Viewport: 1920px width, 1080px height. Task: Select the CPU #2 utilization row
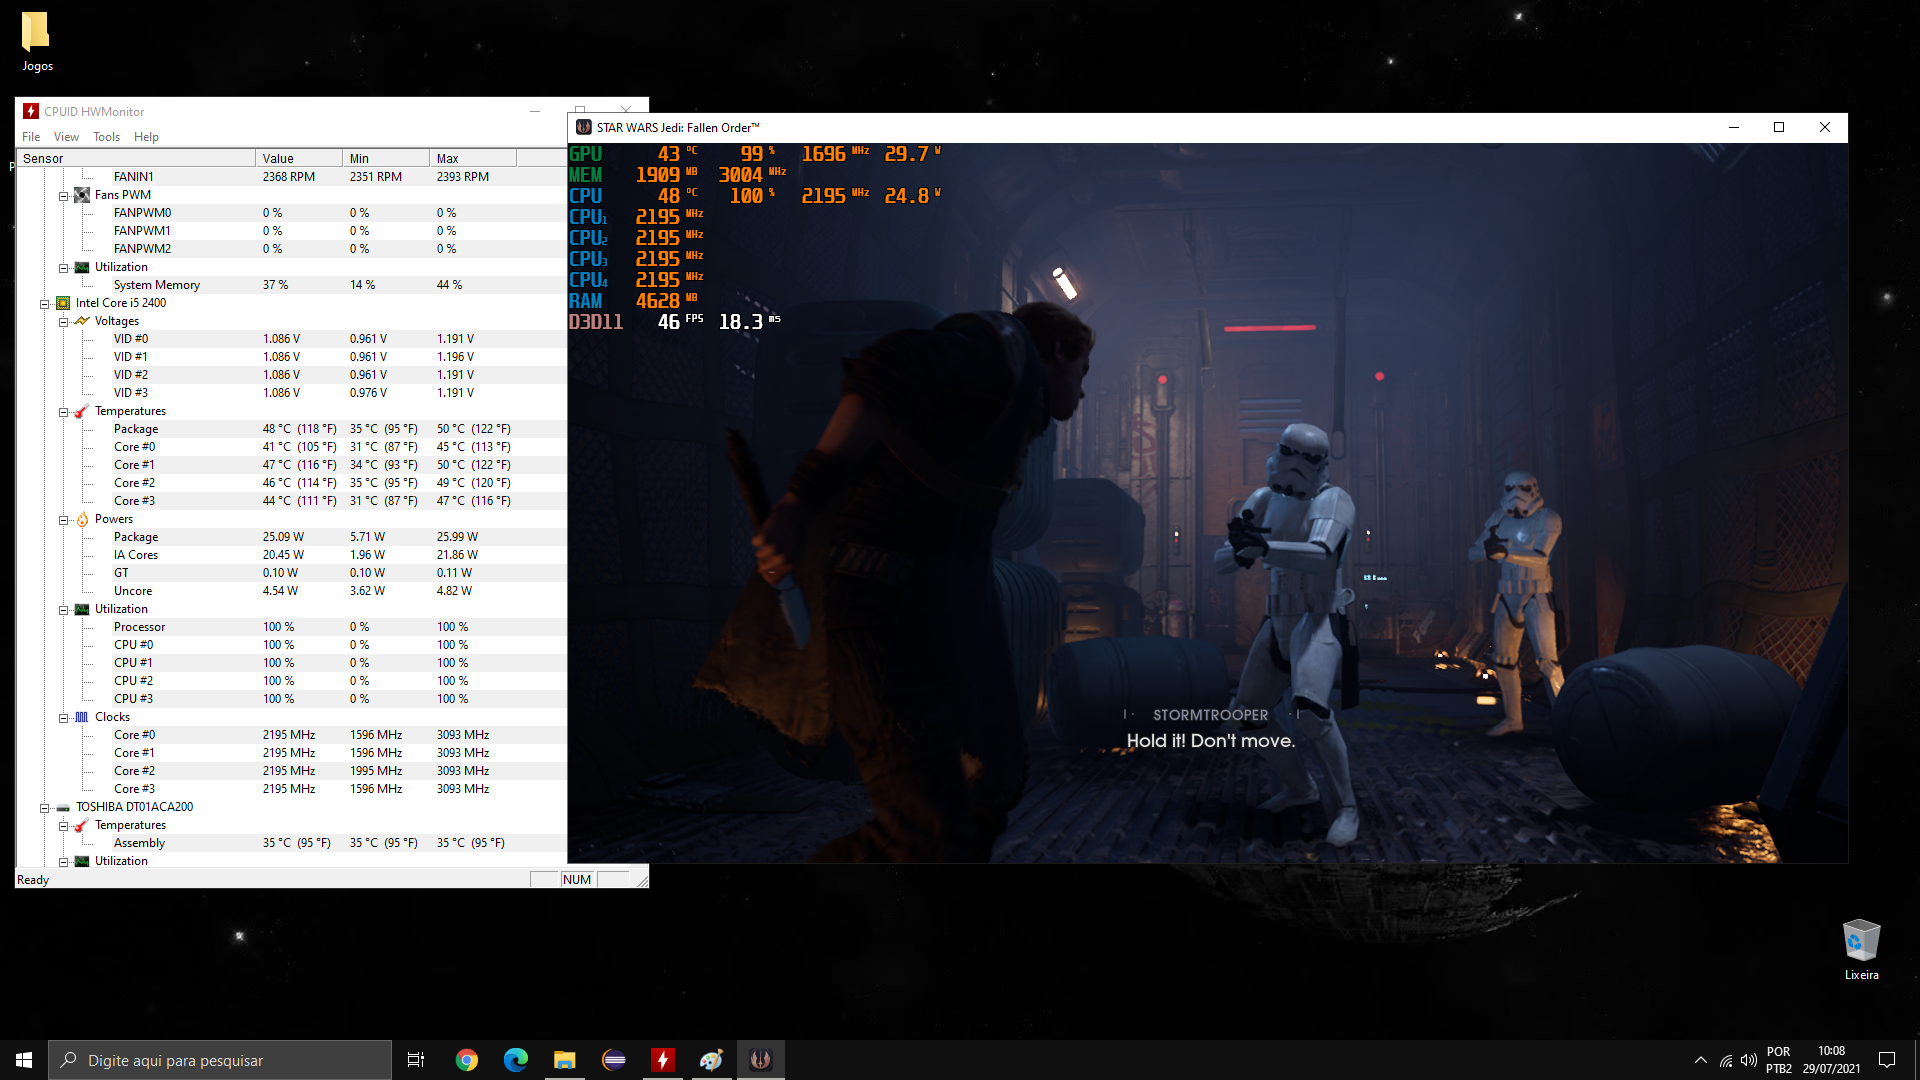pyautogui.click(x=292, y=681)
